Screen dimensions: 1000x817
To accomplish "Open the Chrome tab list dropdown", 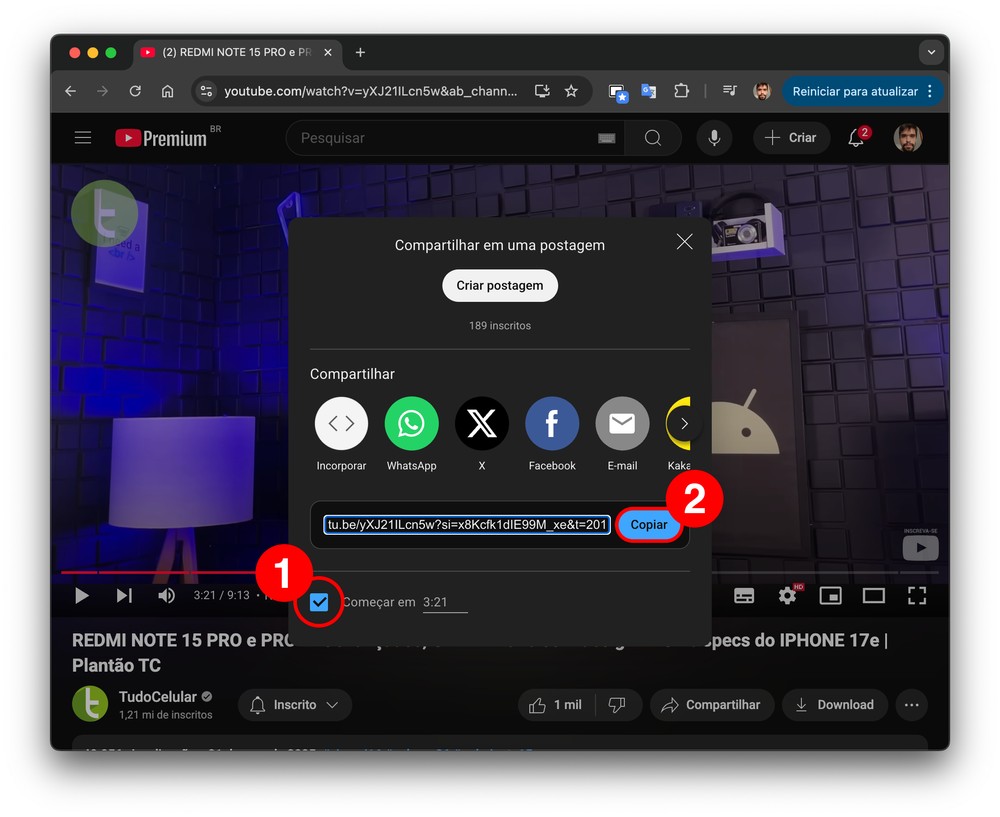I will (931, 52).
